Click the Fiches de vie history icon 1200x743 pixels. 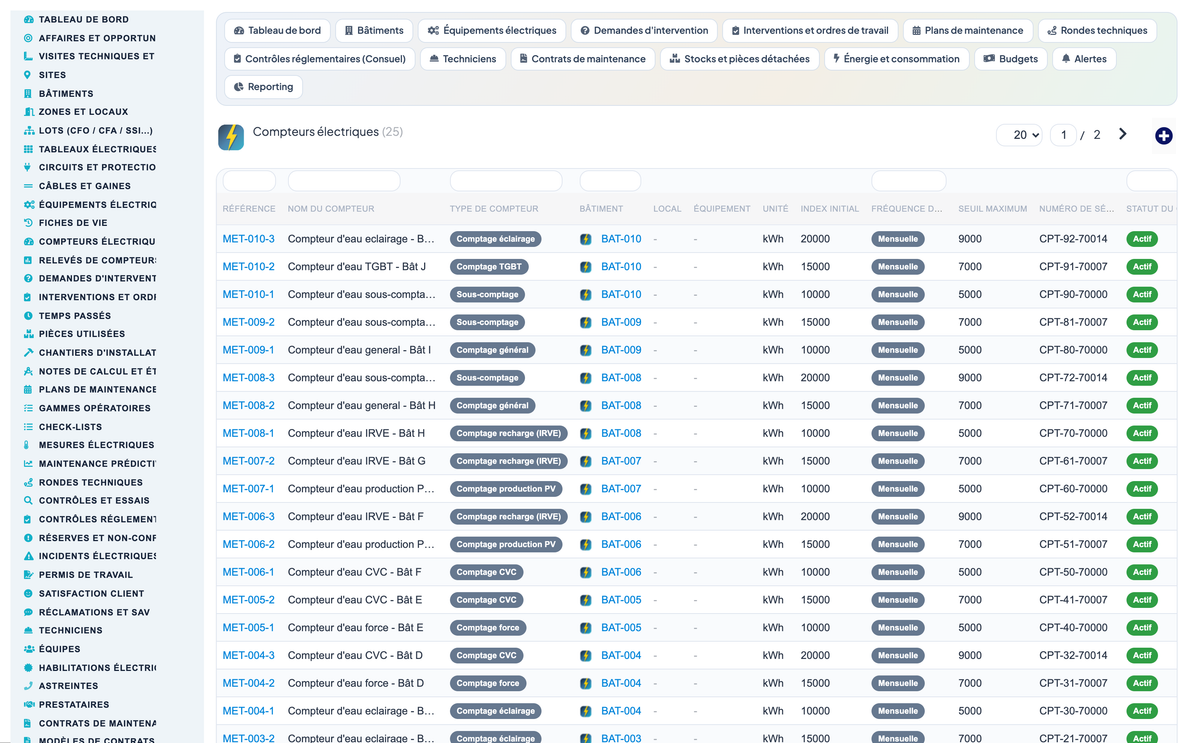28,223
